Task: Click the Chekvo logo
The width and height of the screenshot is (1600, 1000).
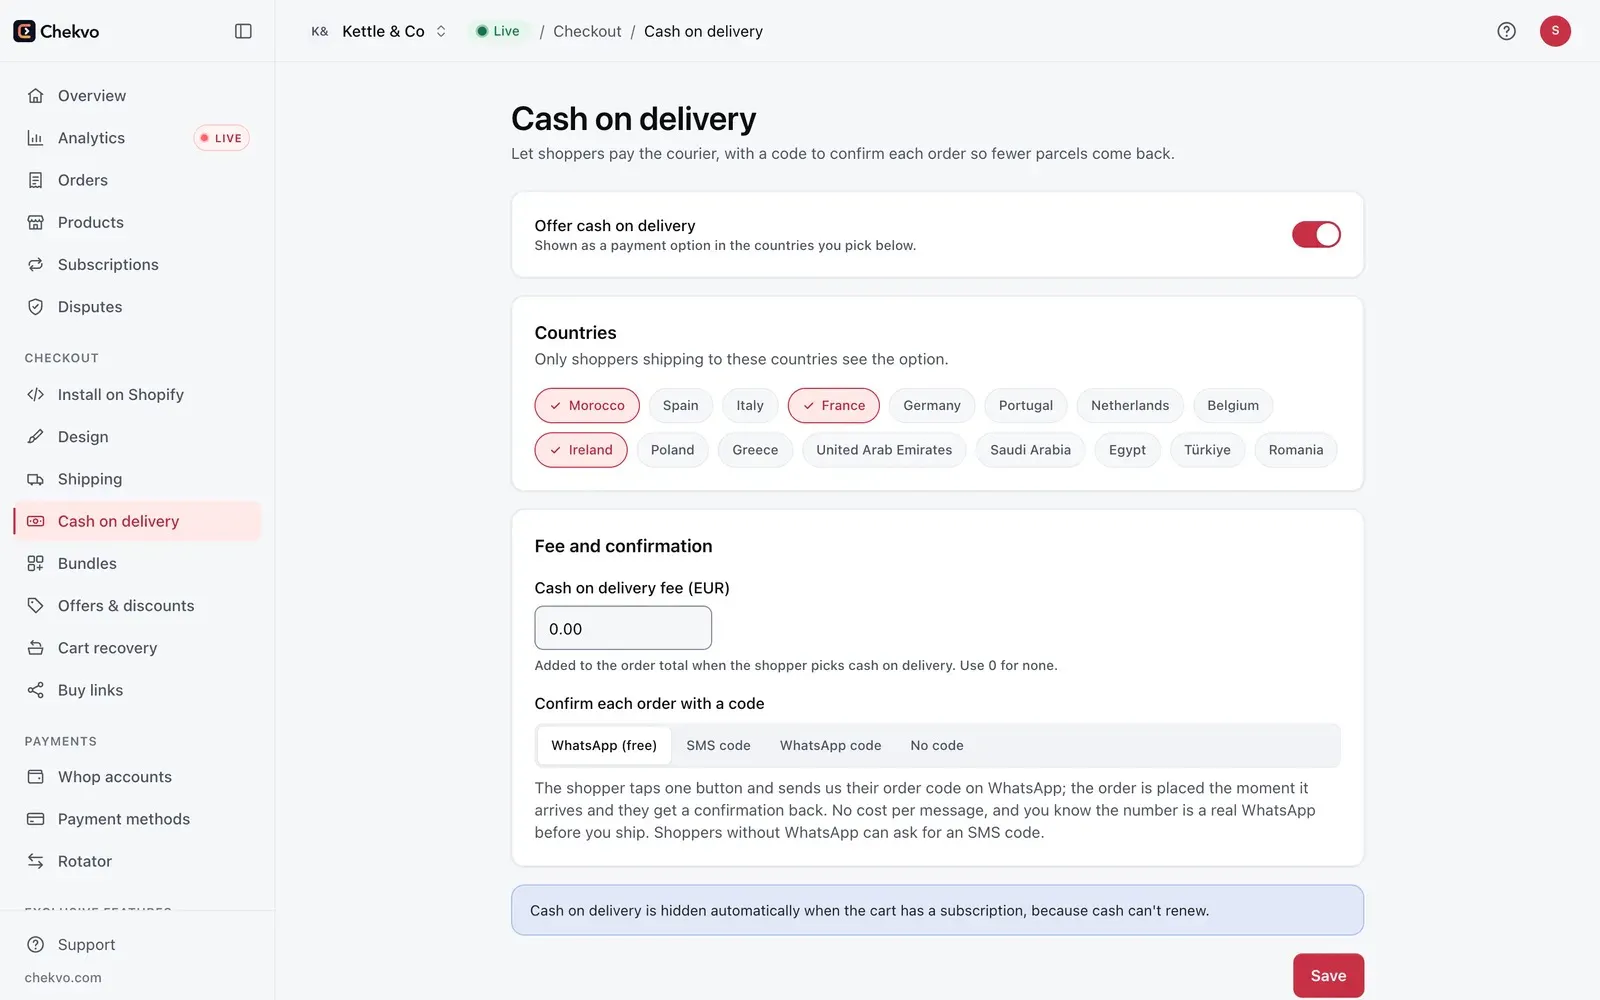Action: pos(56,31)
